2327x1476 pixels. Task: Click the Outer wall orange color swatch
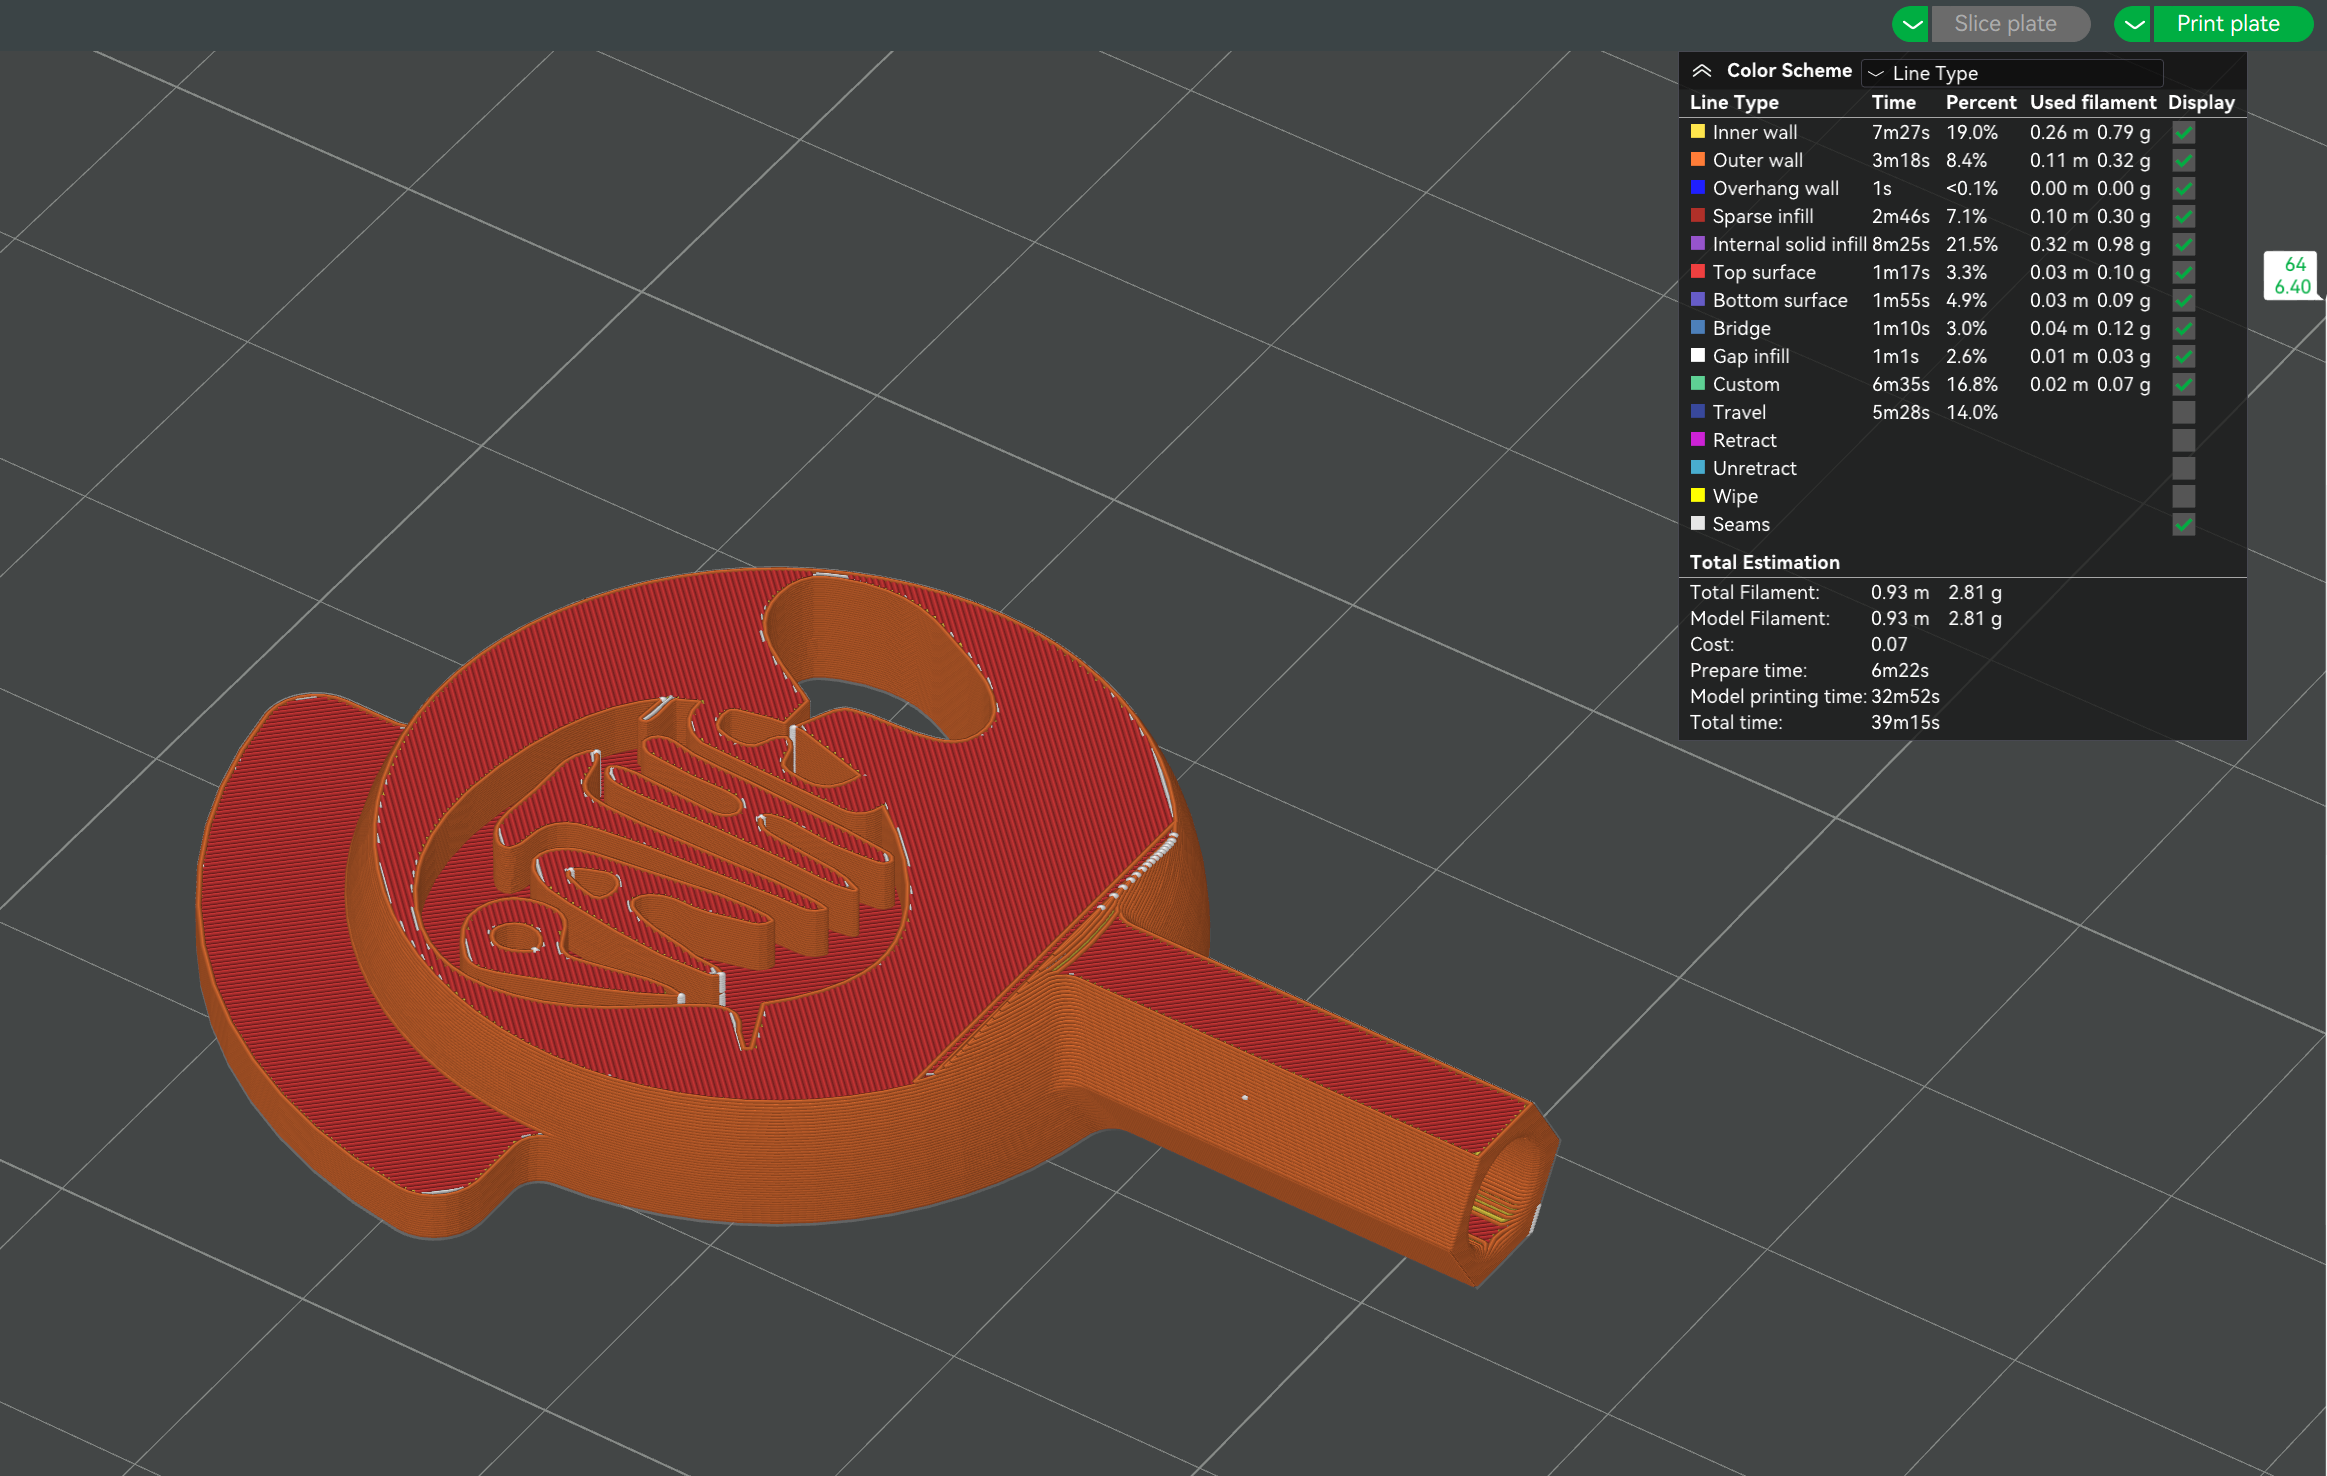coord(1698,159)
